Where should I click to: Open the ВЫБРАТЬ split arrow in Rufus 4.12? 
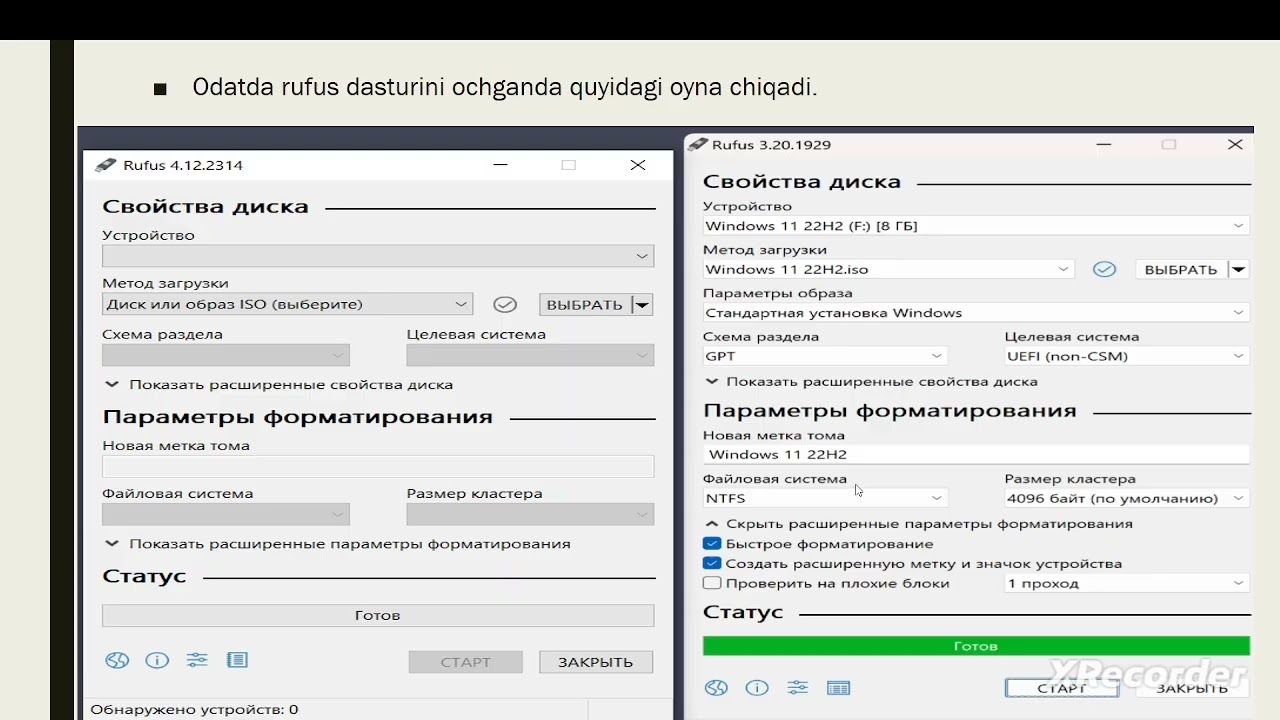[643, 304]
